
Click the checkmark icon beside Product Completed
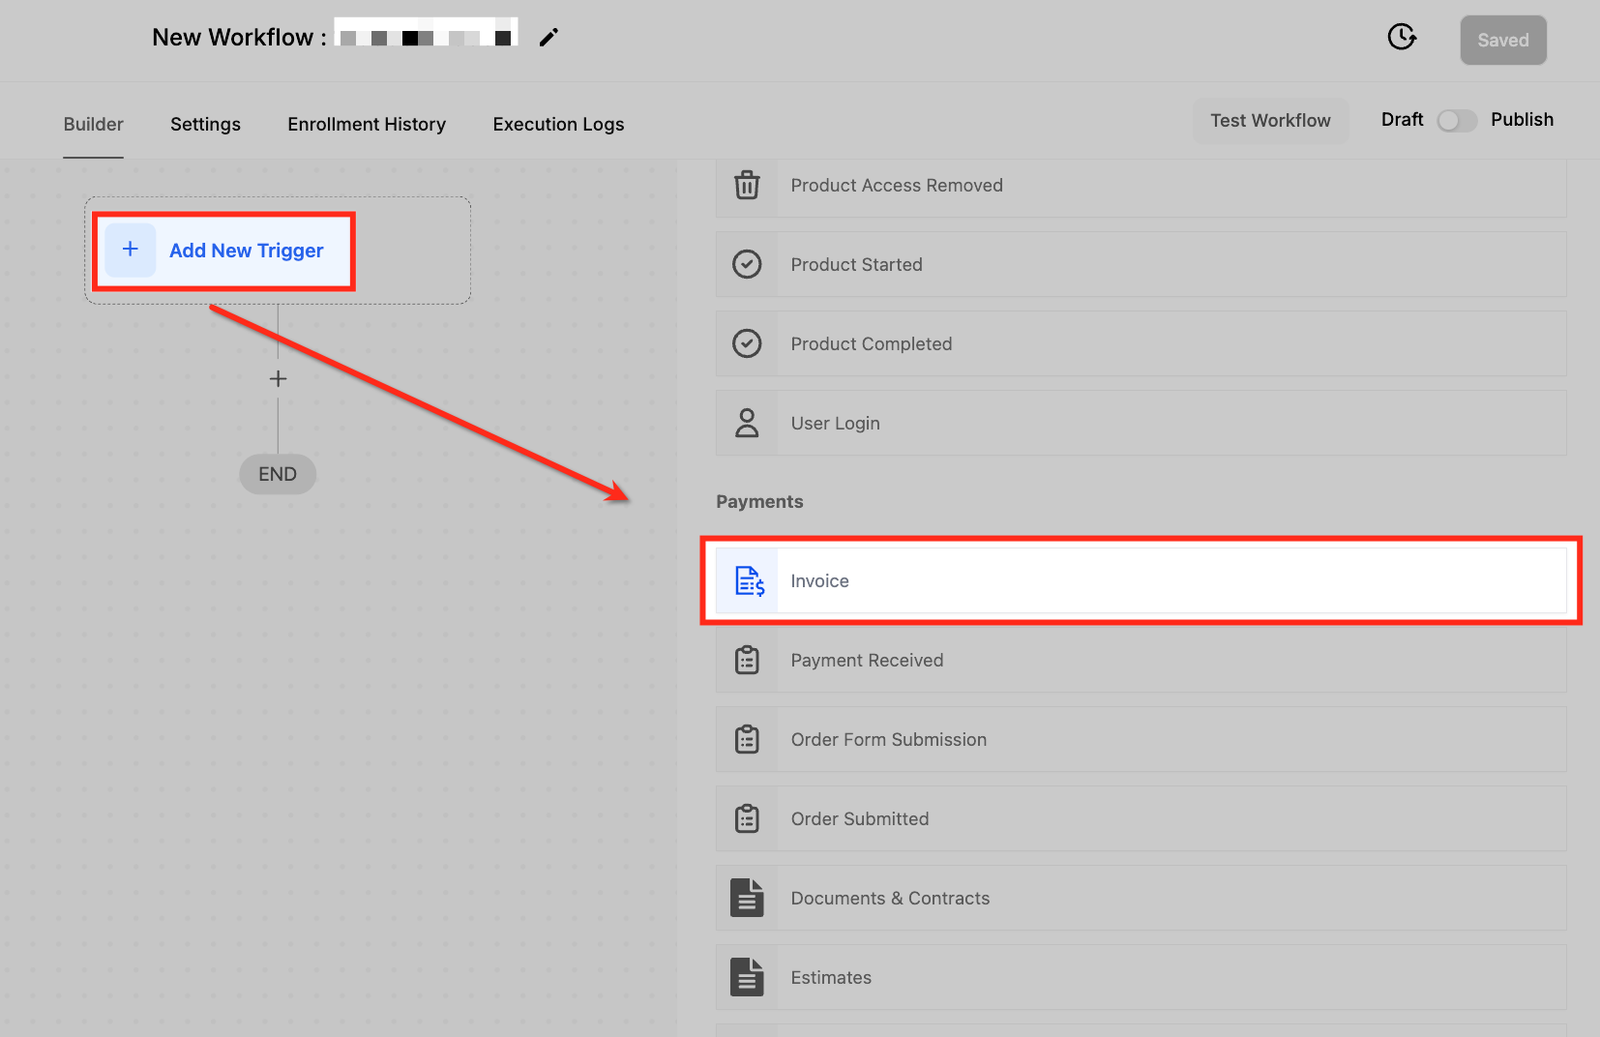click(747, 344)
